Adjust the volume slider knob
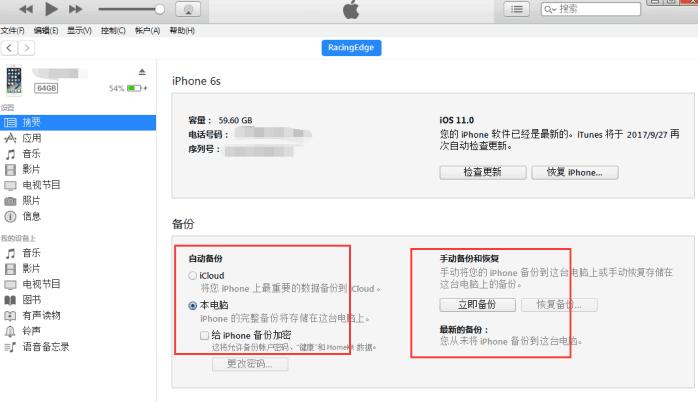 [x=160, y=9]
